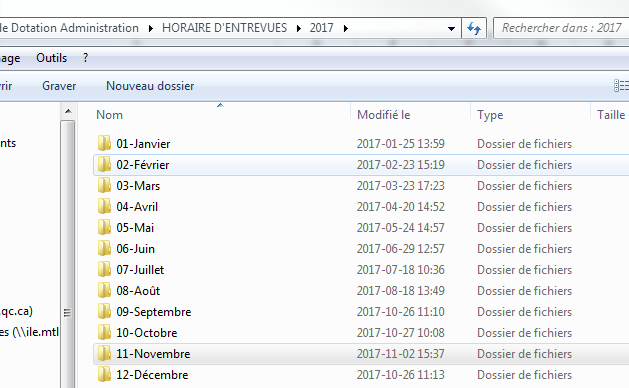Click the date 2017-11-02 15:37

pos(401,353)
